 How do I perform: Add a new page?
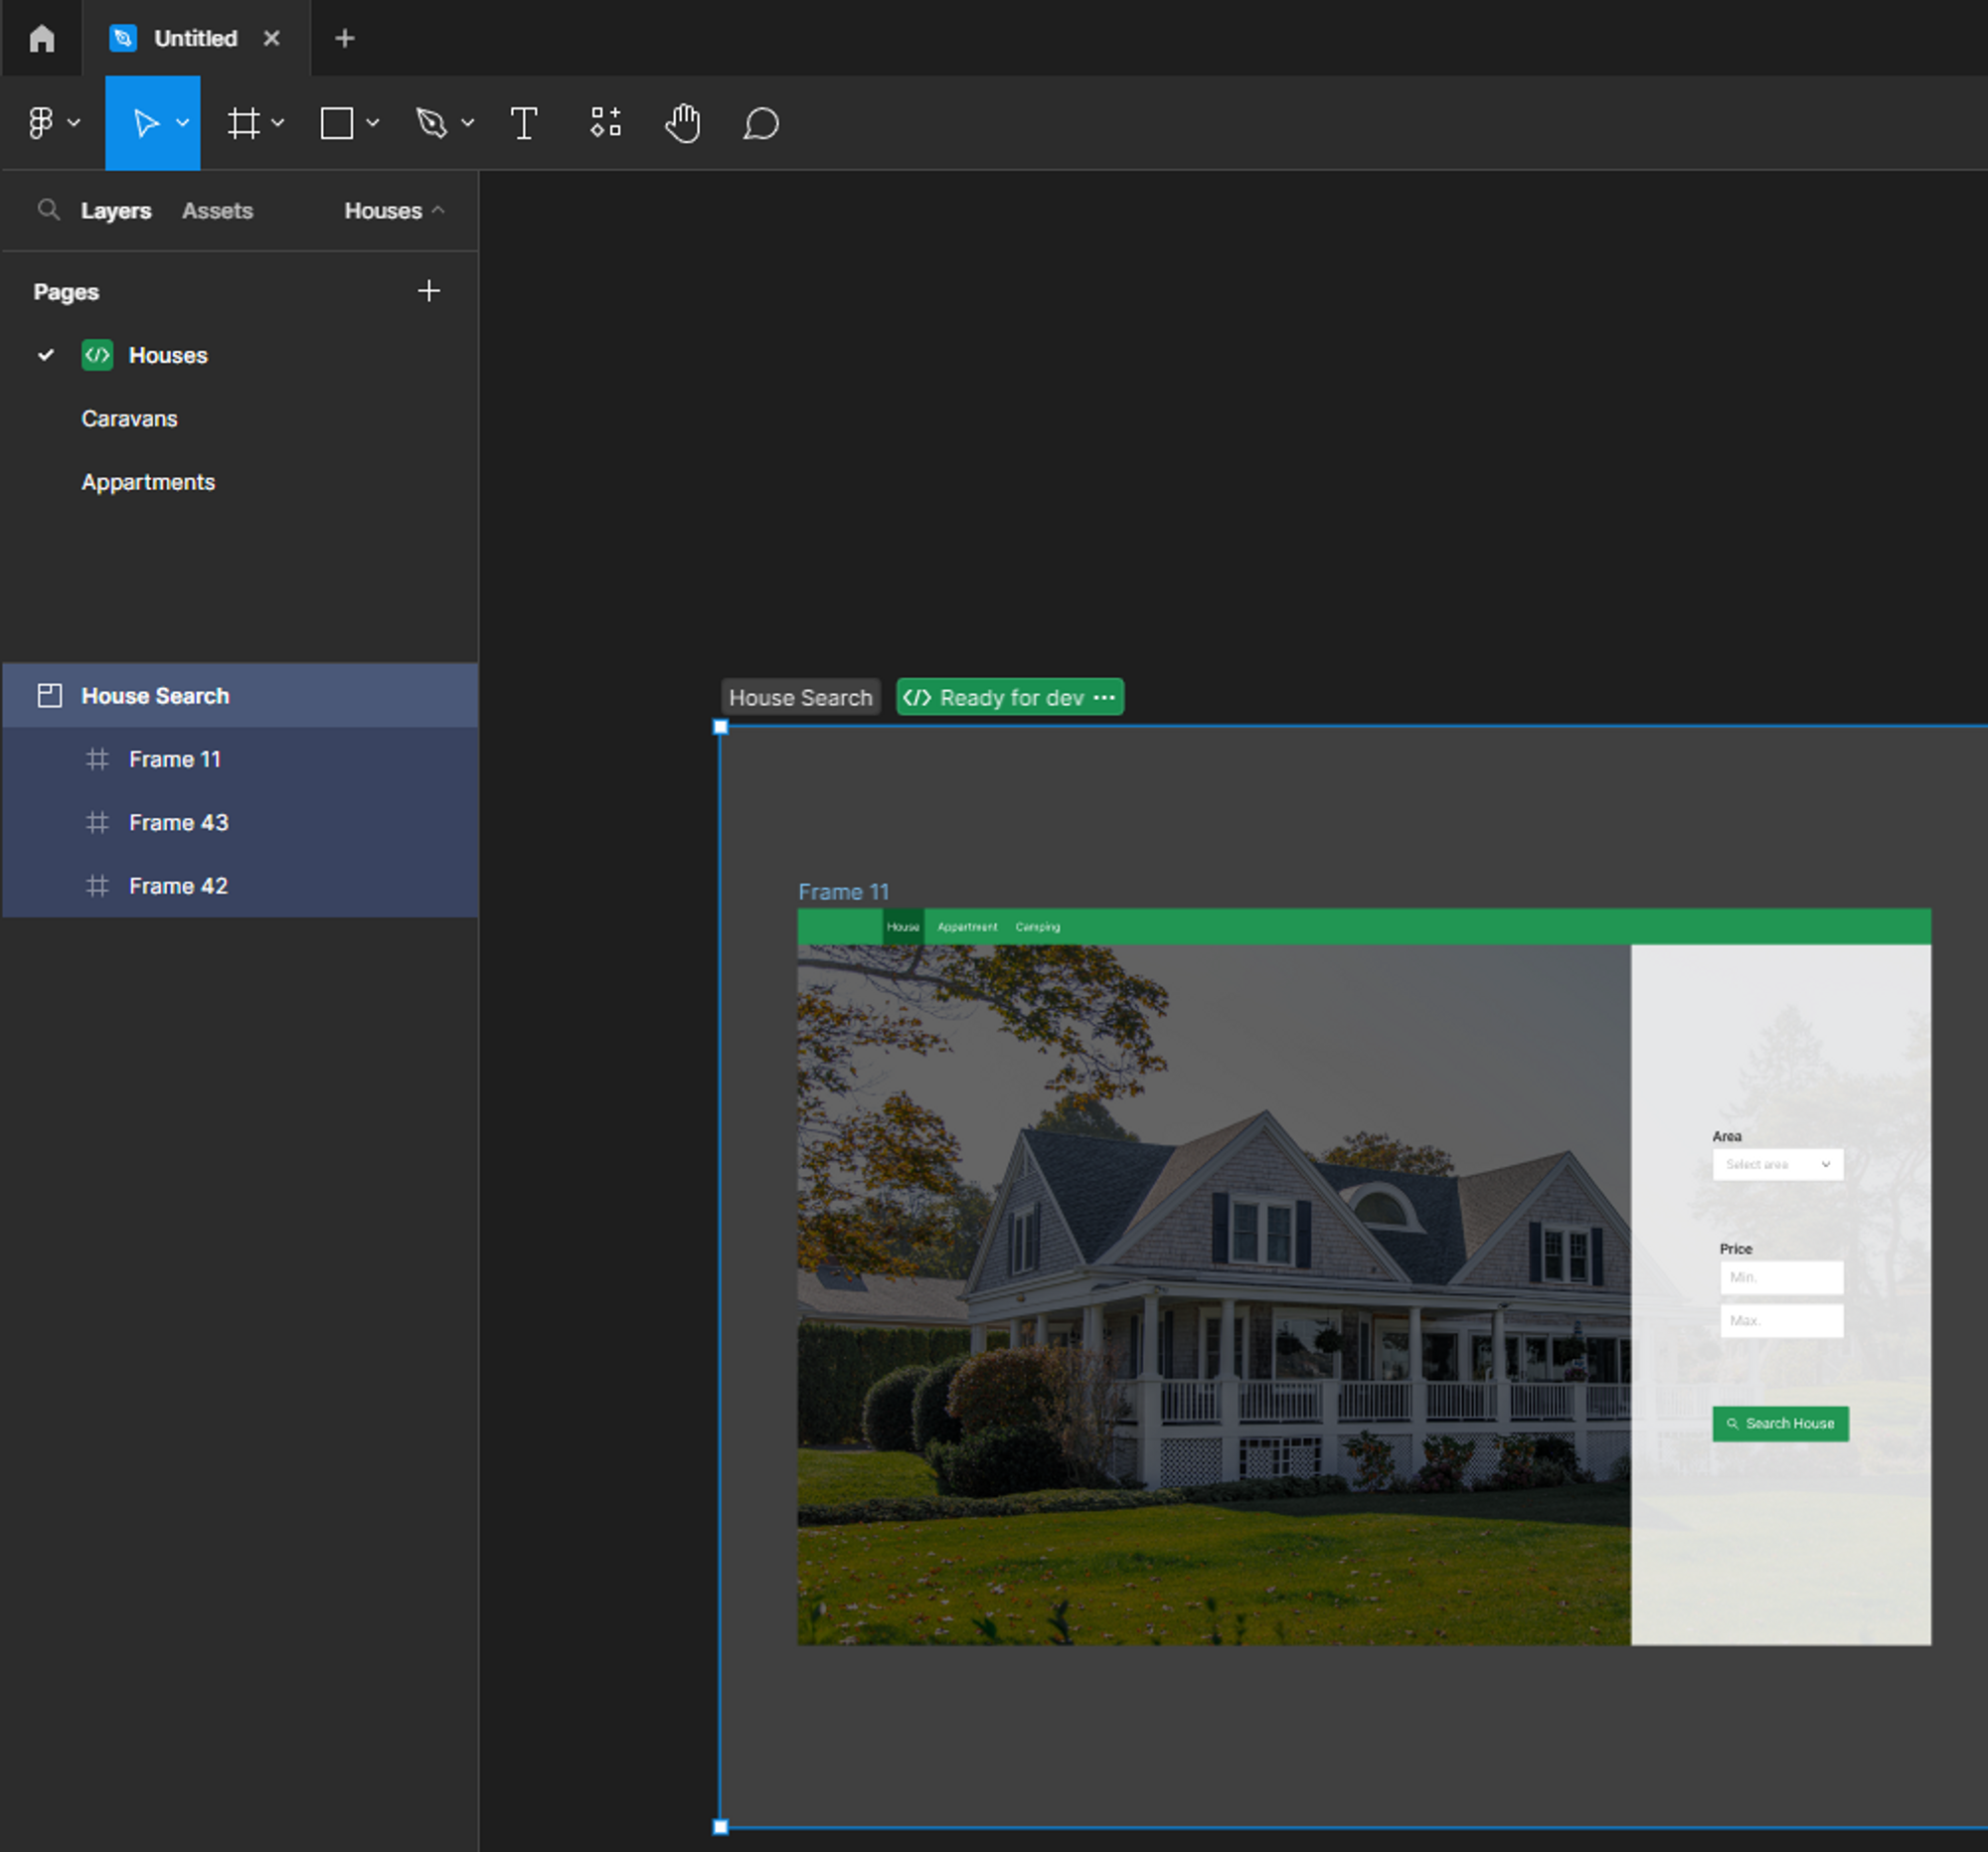point(428,291)
